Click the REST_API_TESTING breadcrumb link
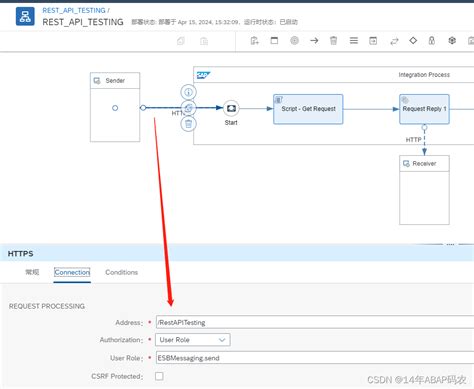 (x=74, y=10)
